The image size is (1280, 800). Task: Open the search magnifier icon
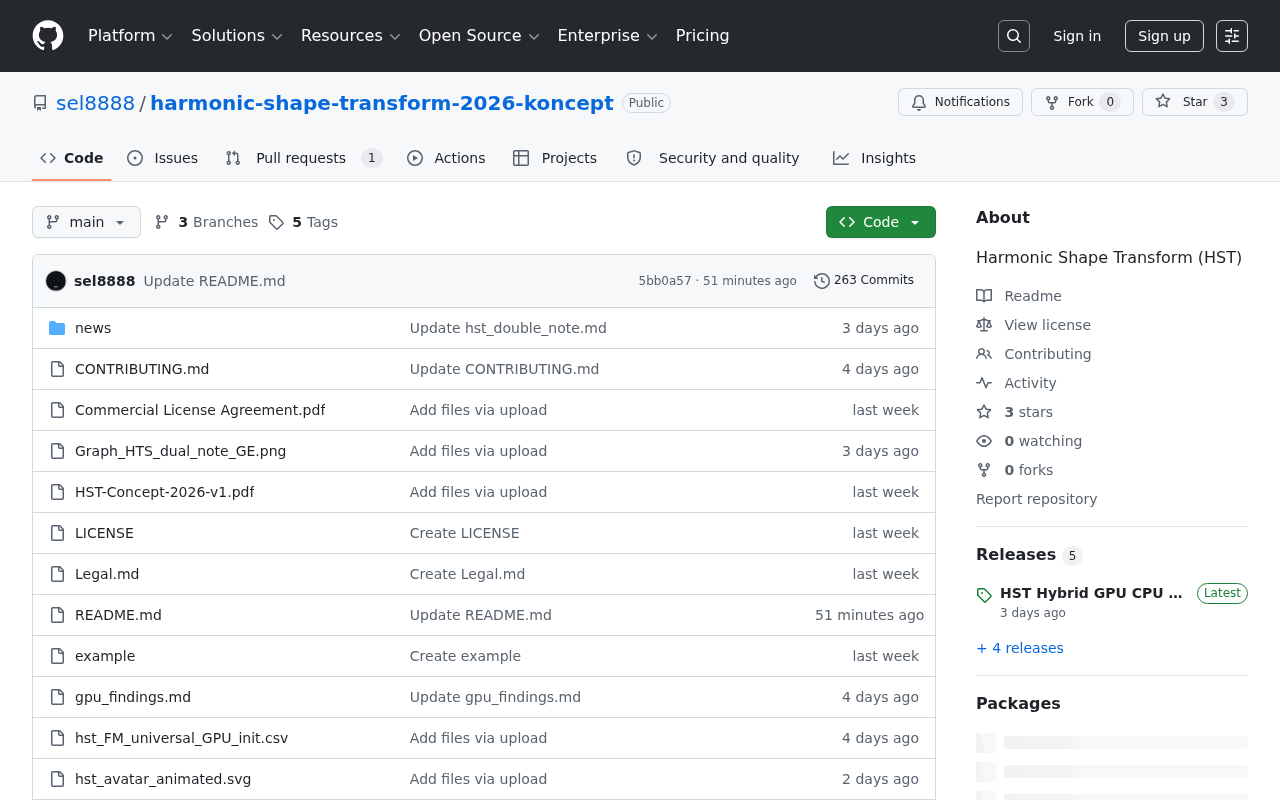click(1014, 36)
